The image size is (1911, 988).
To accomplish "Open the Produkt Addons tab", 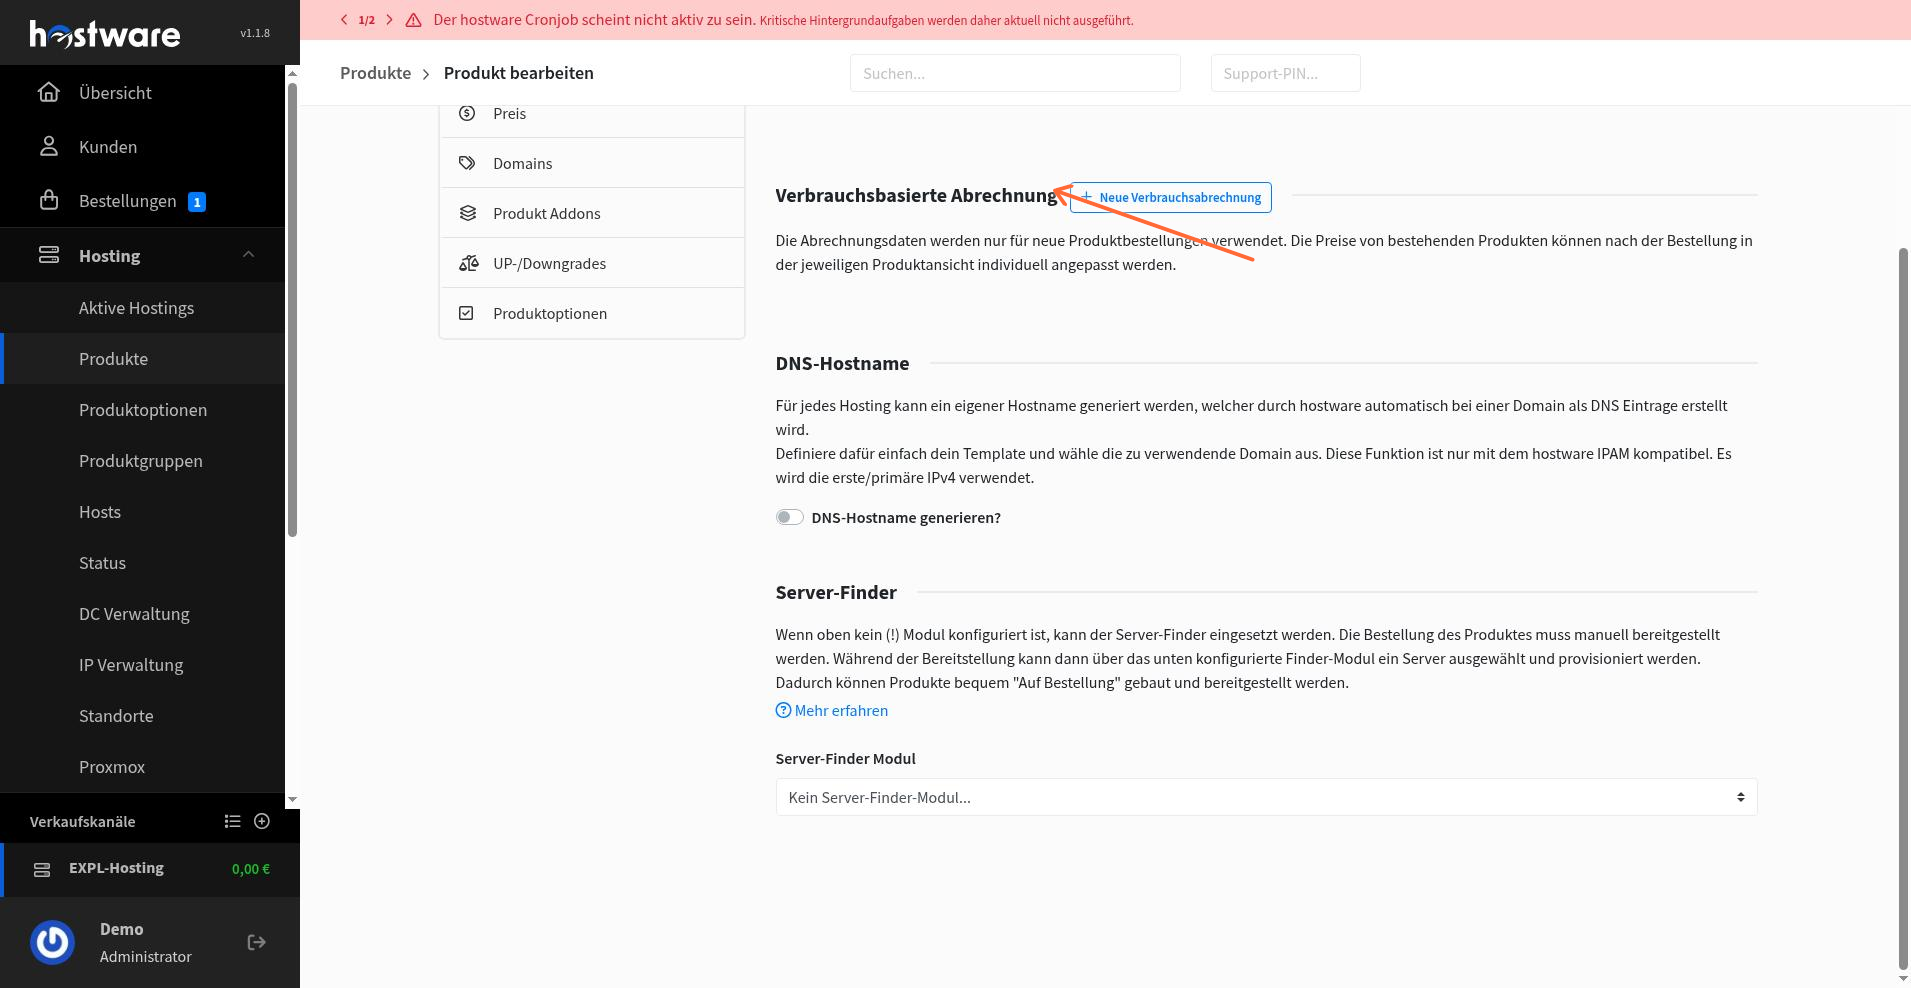I will coord(592,213).
